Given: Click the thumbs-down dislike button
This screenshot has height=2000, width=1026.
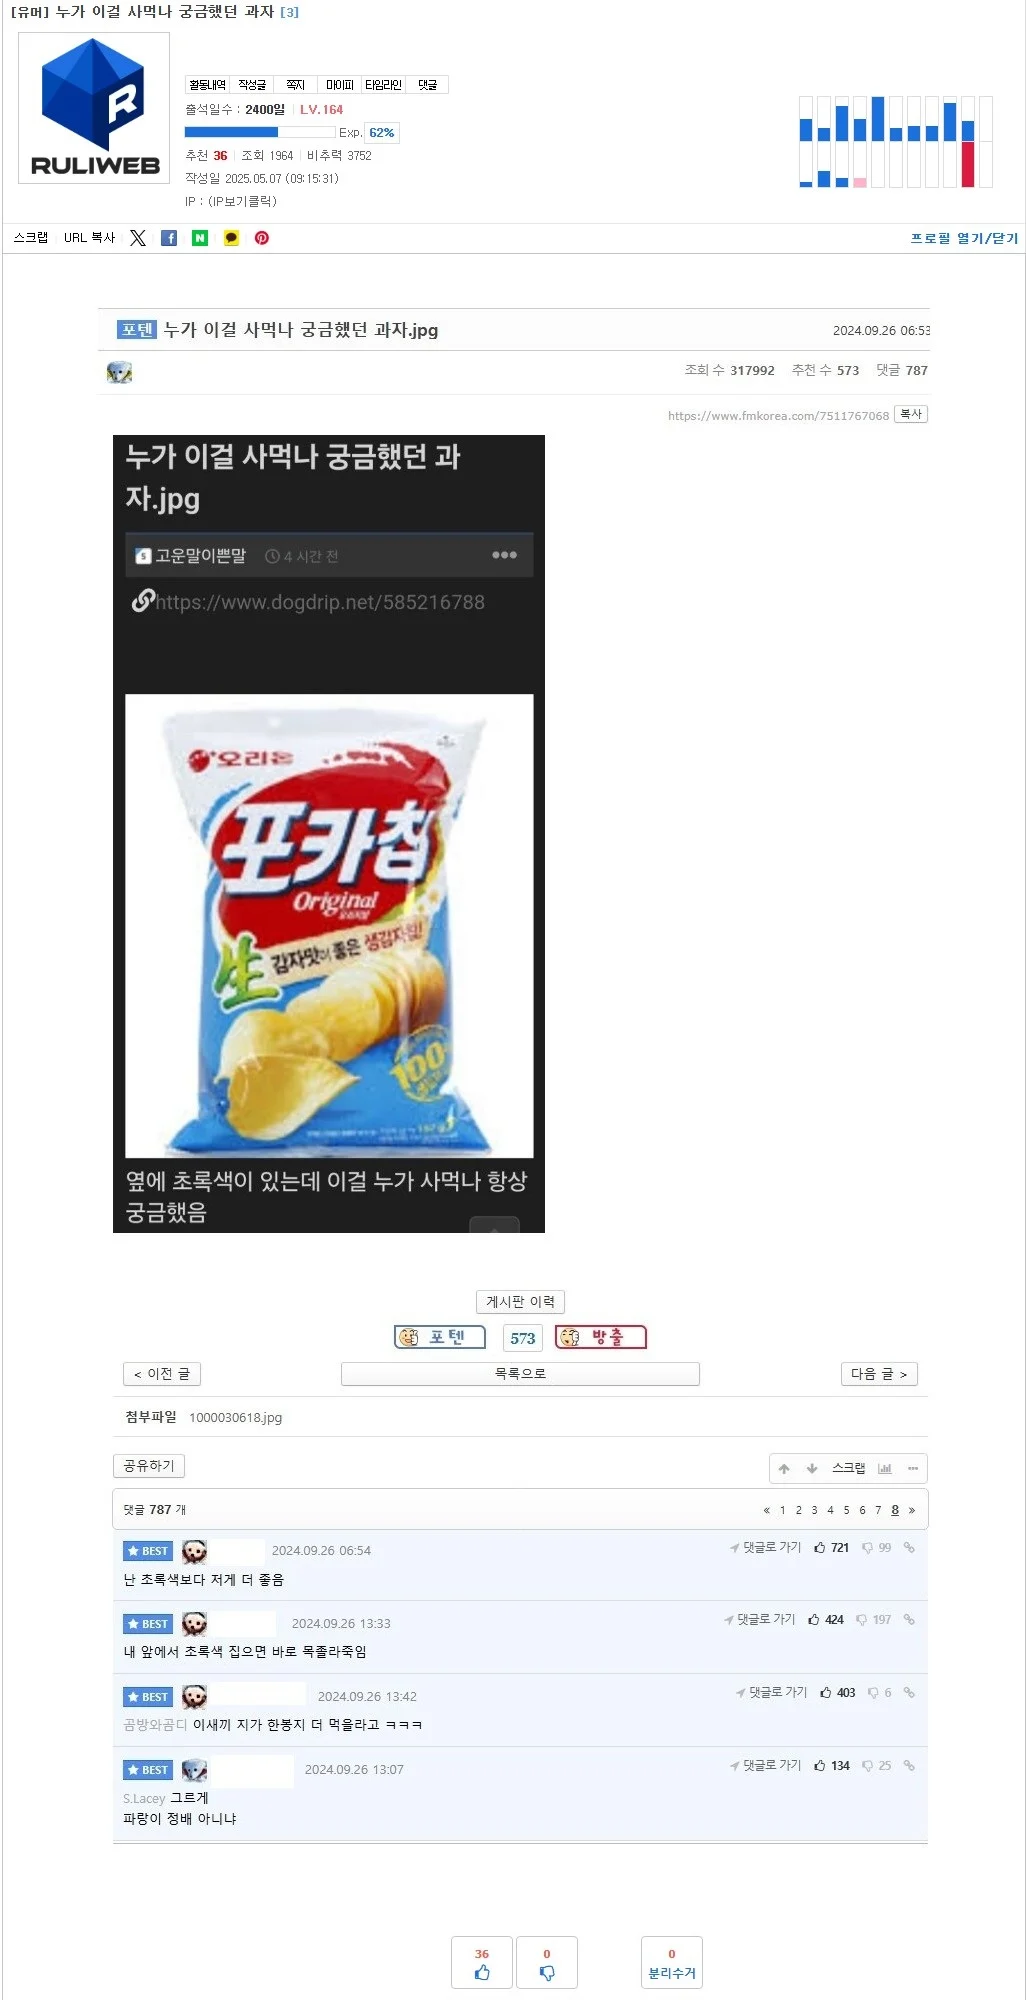Looking at the screenshot, I should tap(547, 1962).
